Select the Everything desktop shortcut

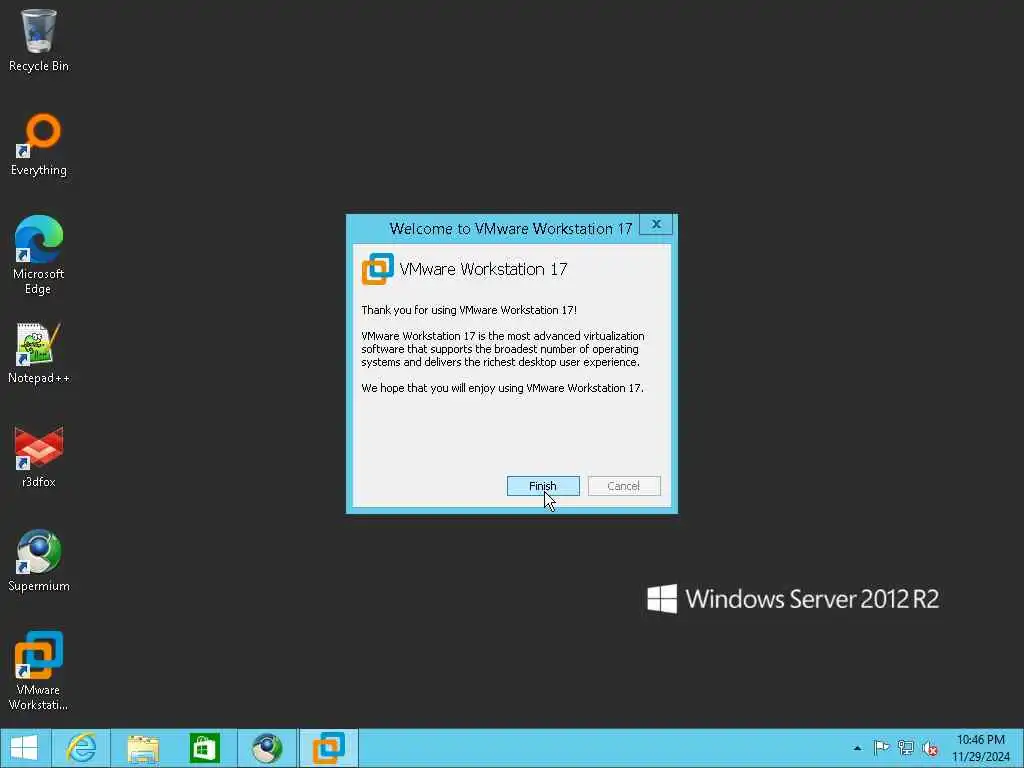coord(39,144)
